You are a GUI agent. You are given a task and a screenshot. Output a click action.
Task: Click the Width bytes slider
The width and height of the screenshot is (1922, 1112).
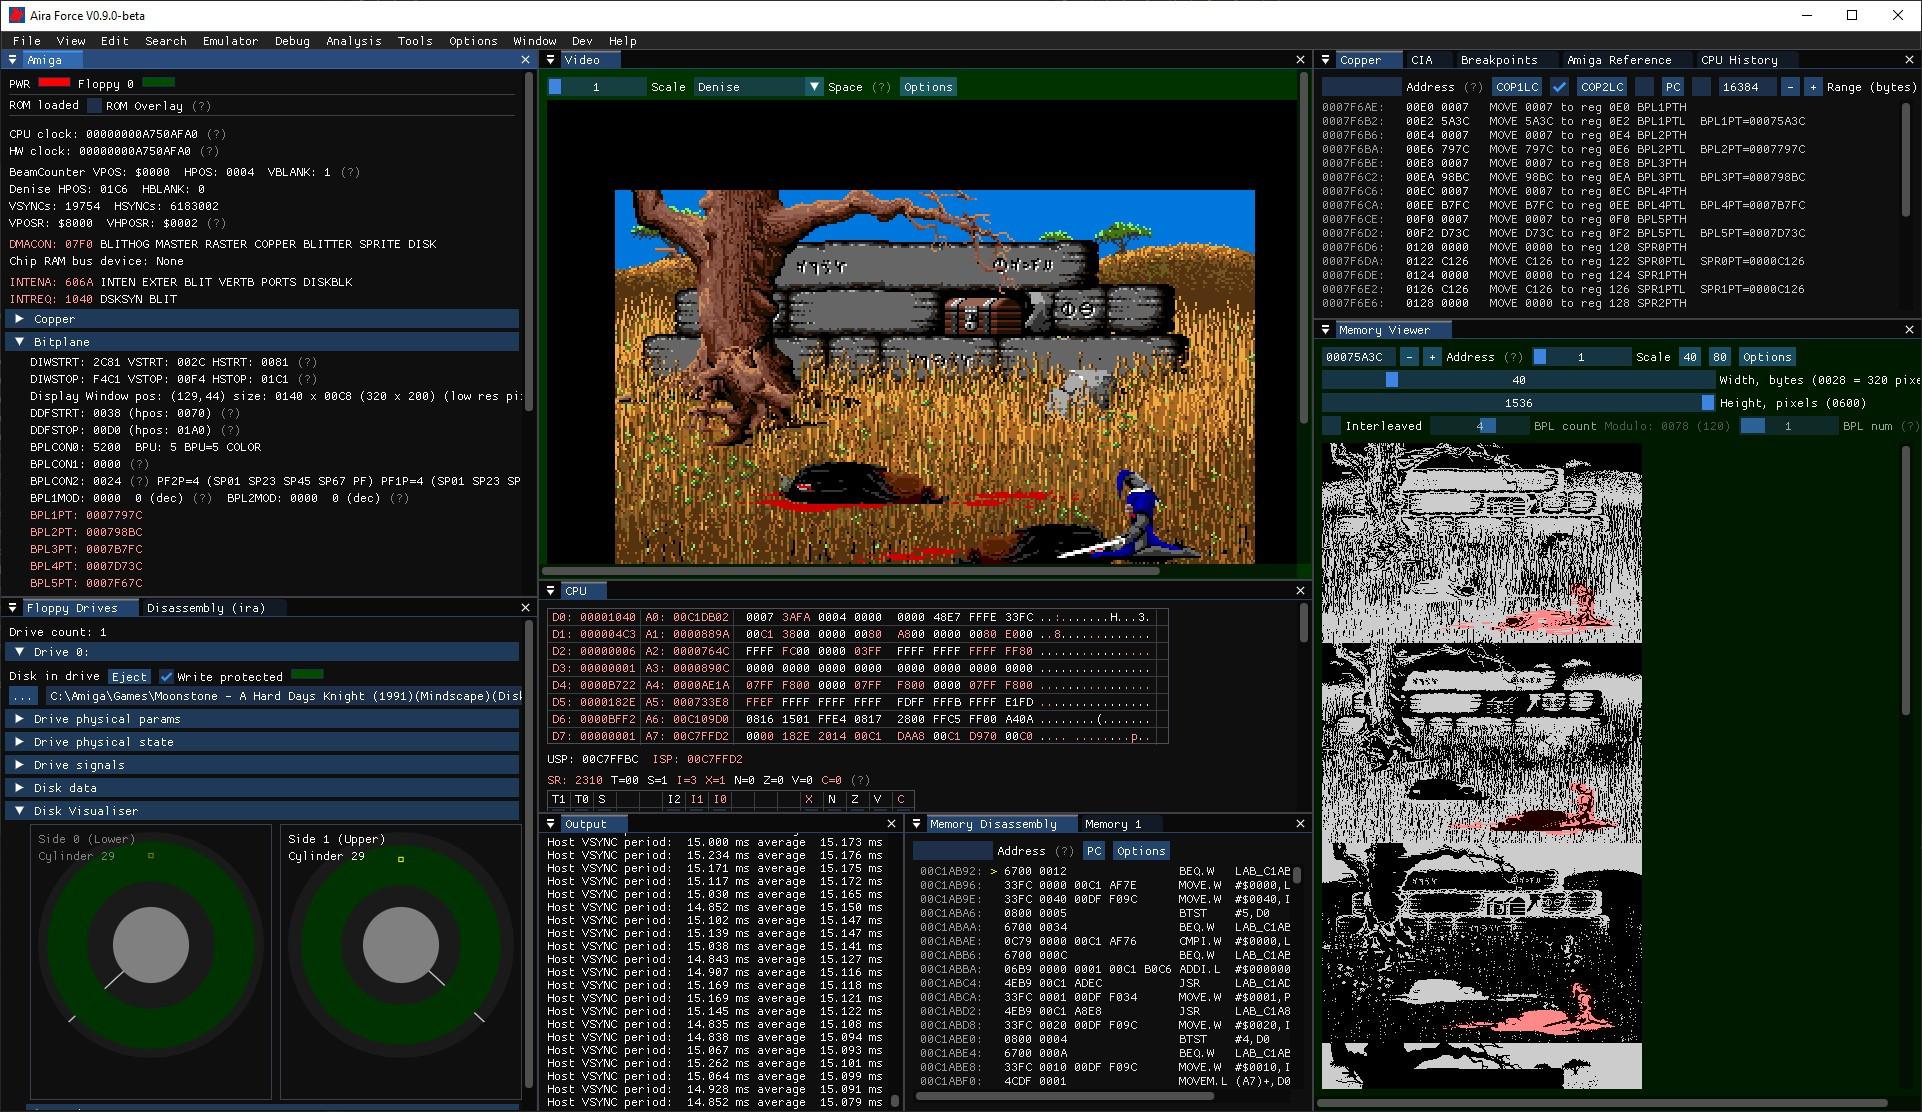1518,380
